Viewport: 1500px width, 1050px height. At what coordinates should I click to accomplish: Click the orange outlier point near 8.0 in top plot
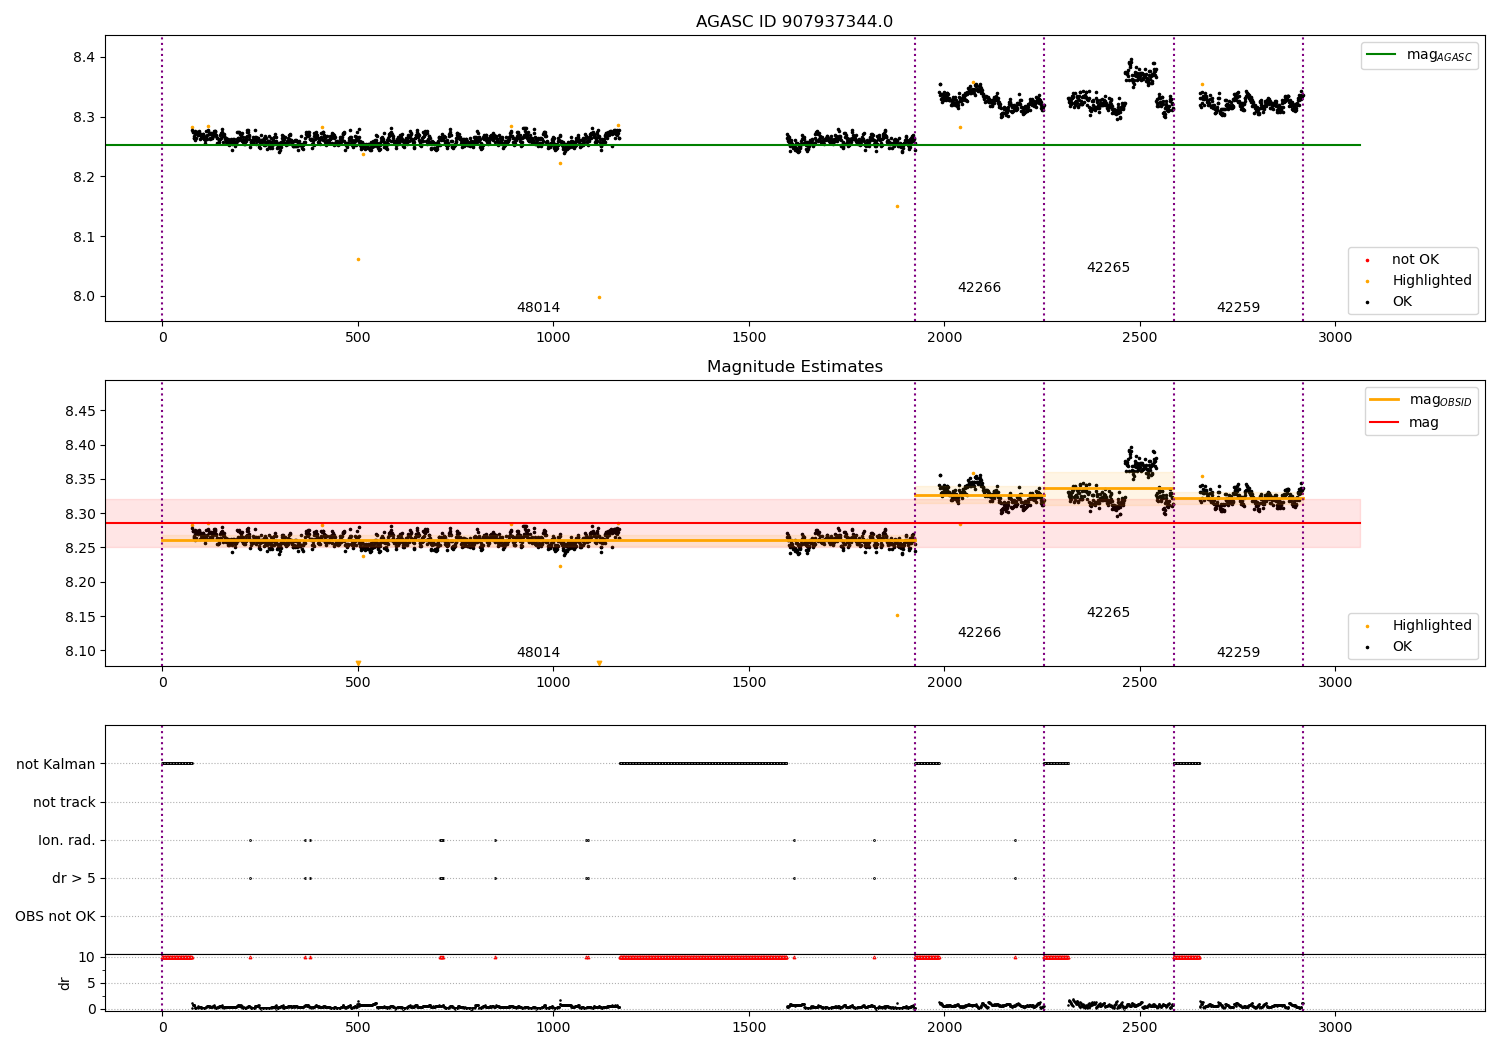coord(599,297)
